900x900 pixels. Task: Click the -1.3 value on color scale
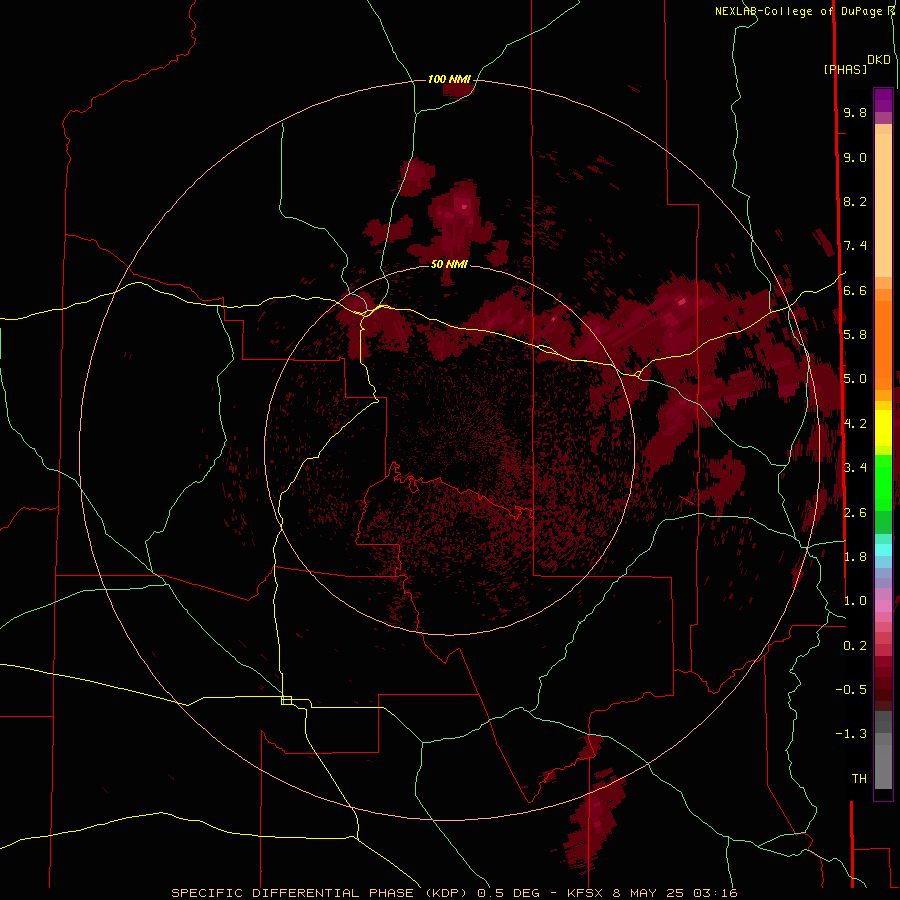tap(851, 734)
